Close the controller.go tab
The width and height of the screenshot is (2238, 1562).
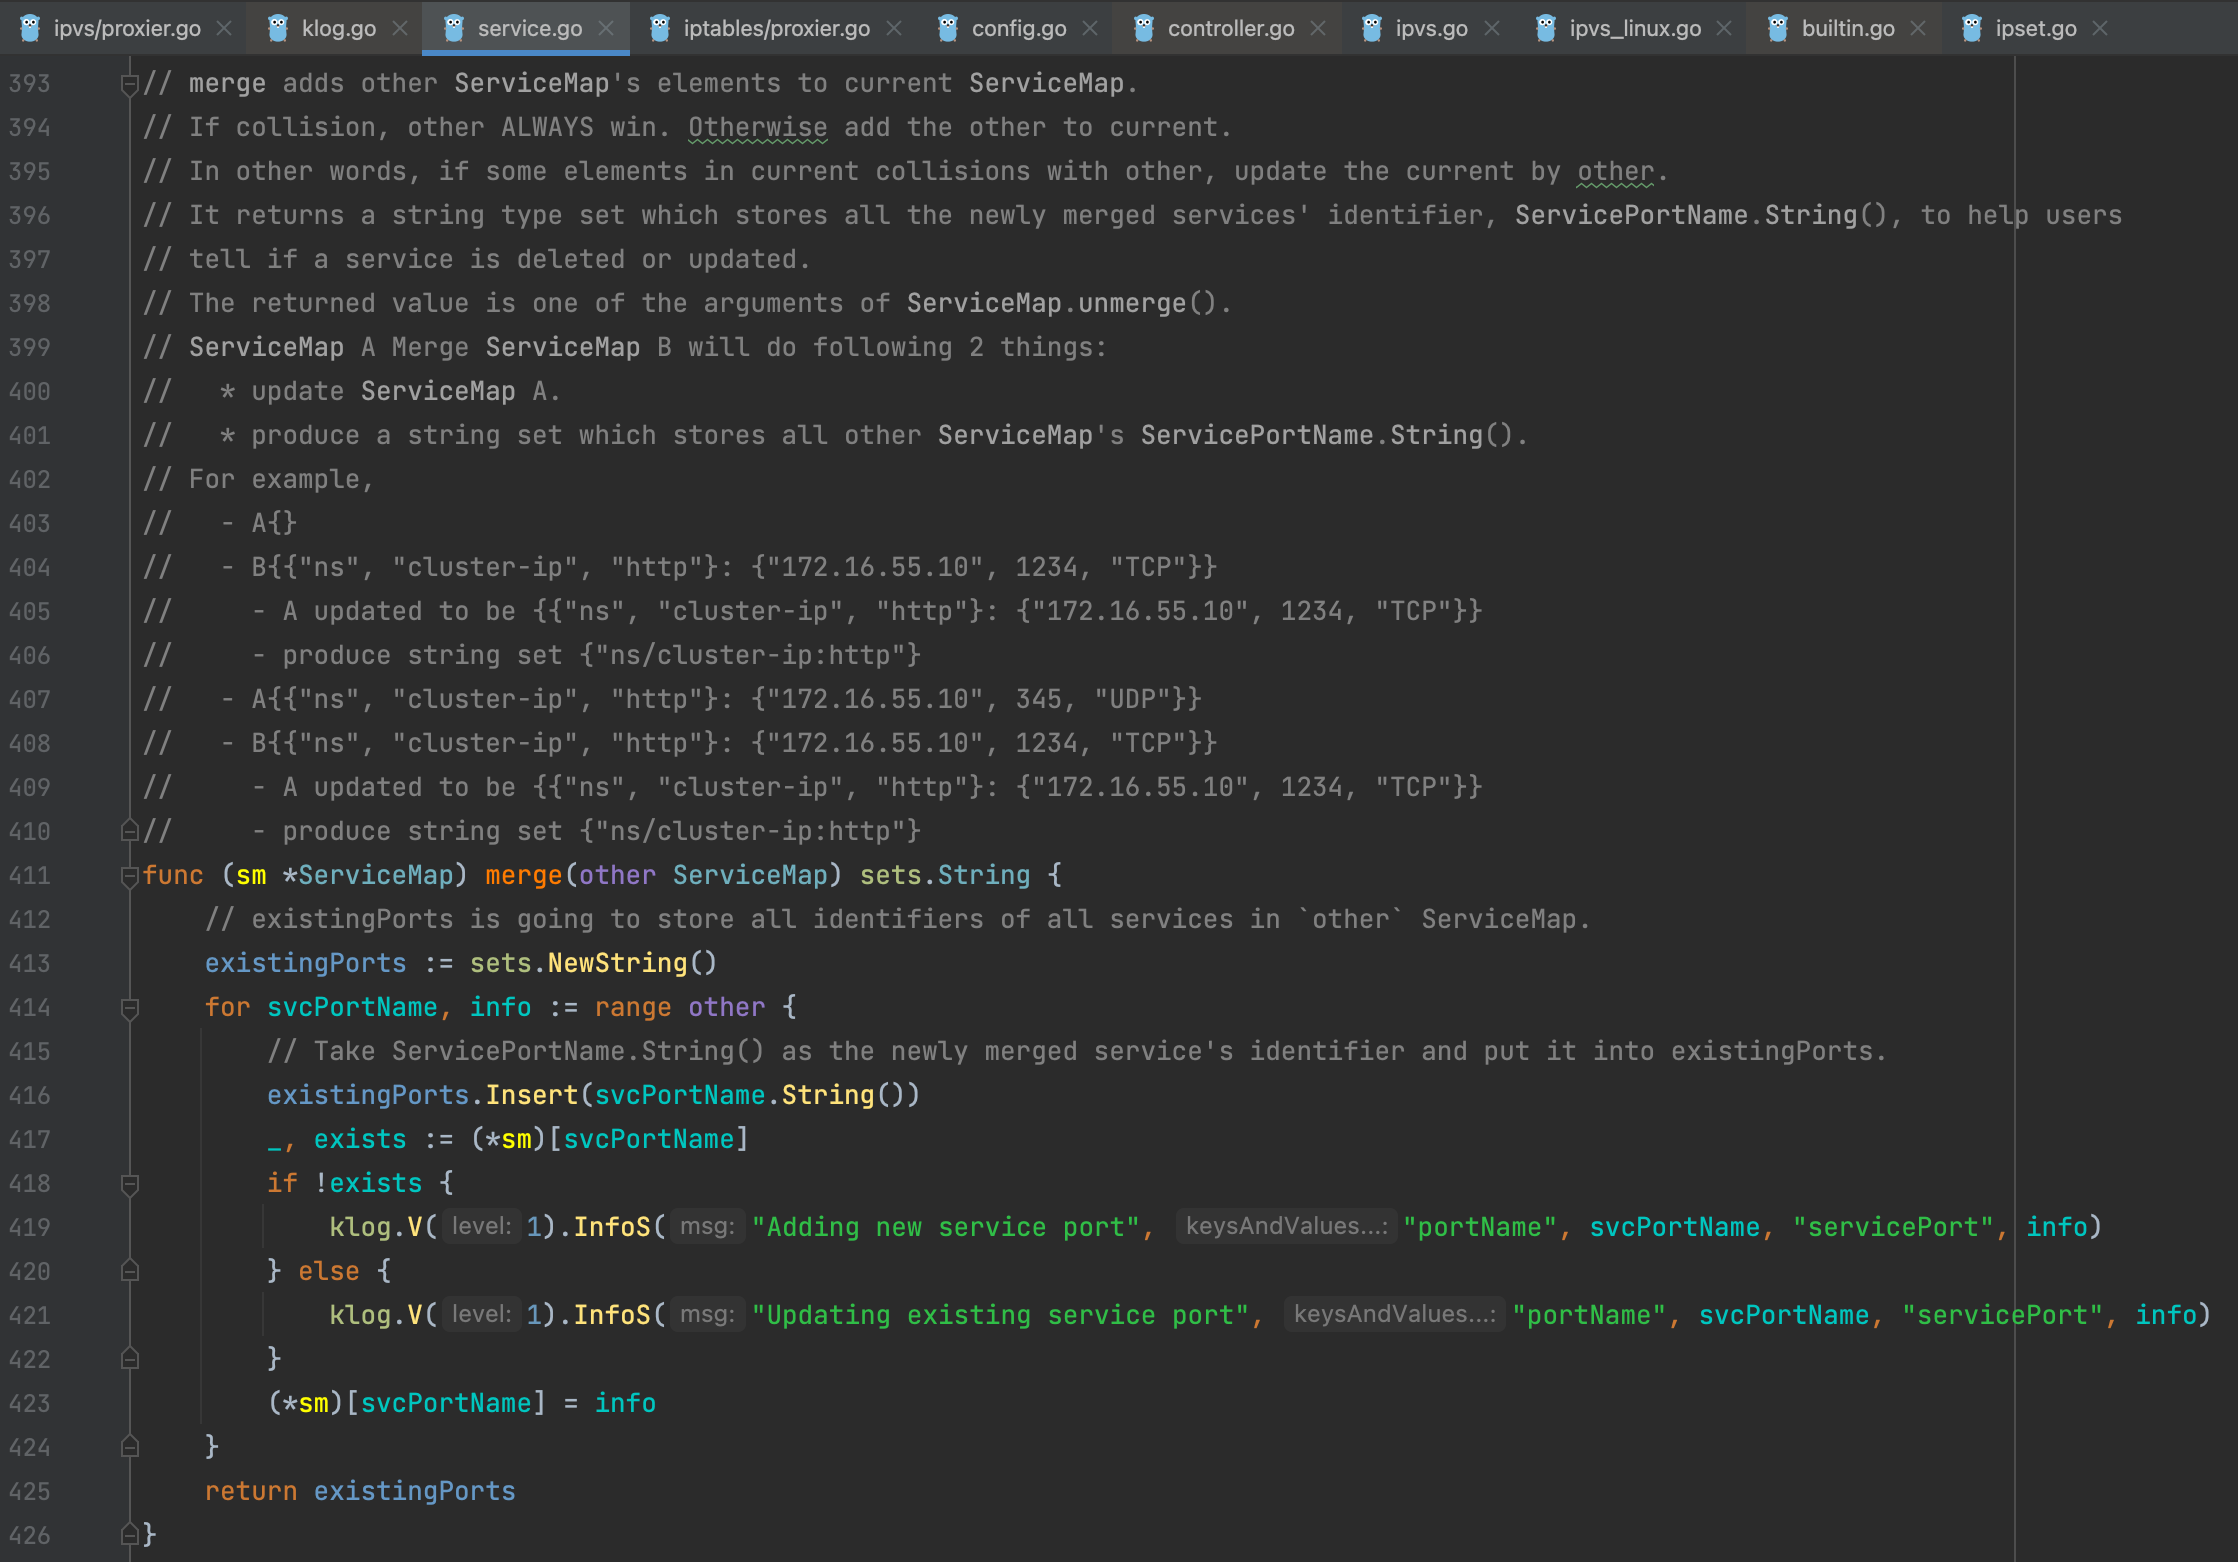point(1318,28)
